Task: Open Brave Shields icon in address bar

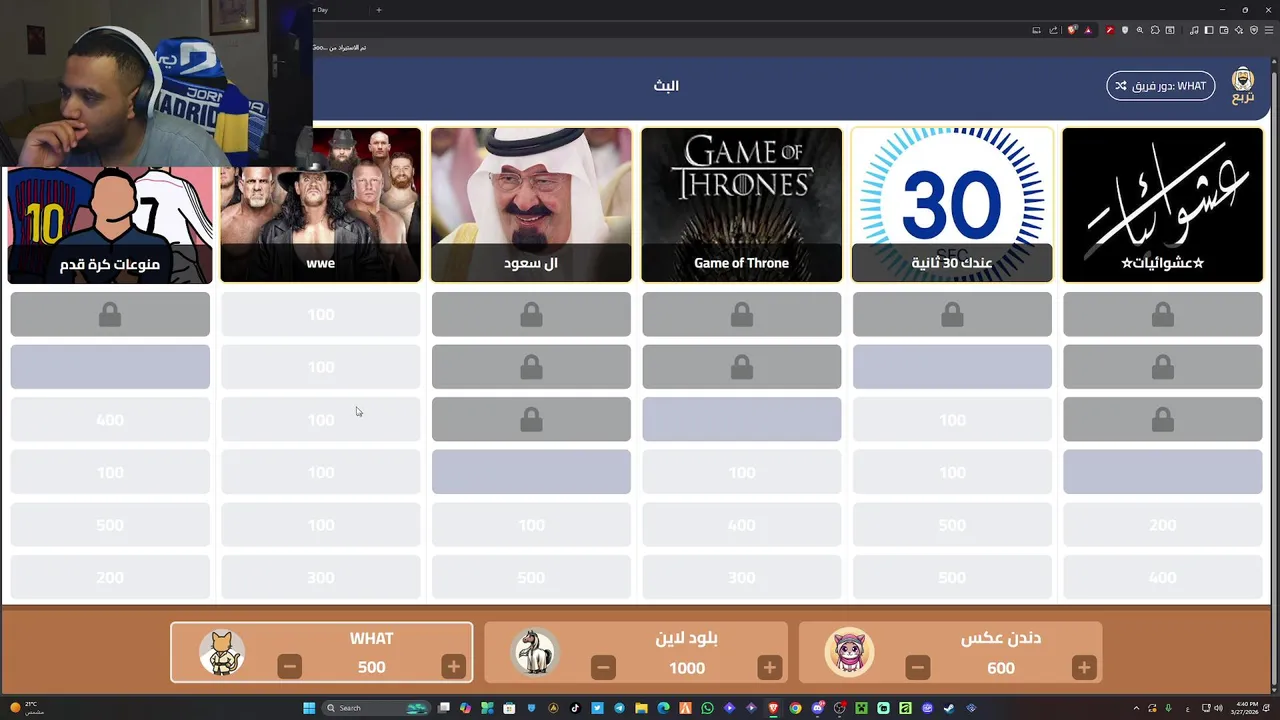Action: 1072,30
